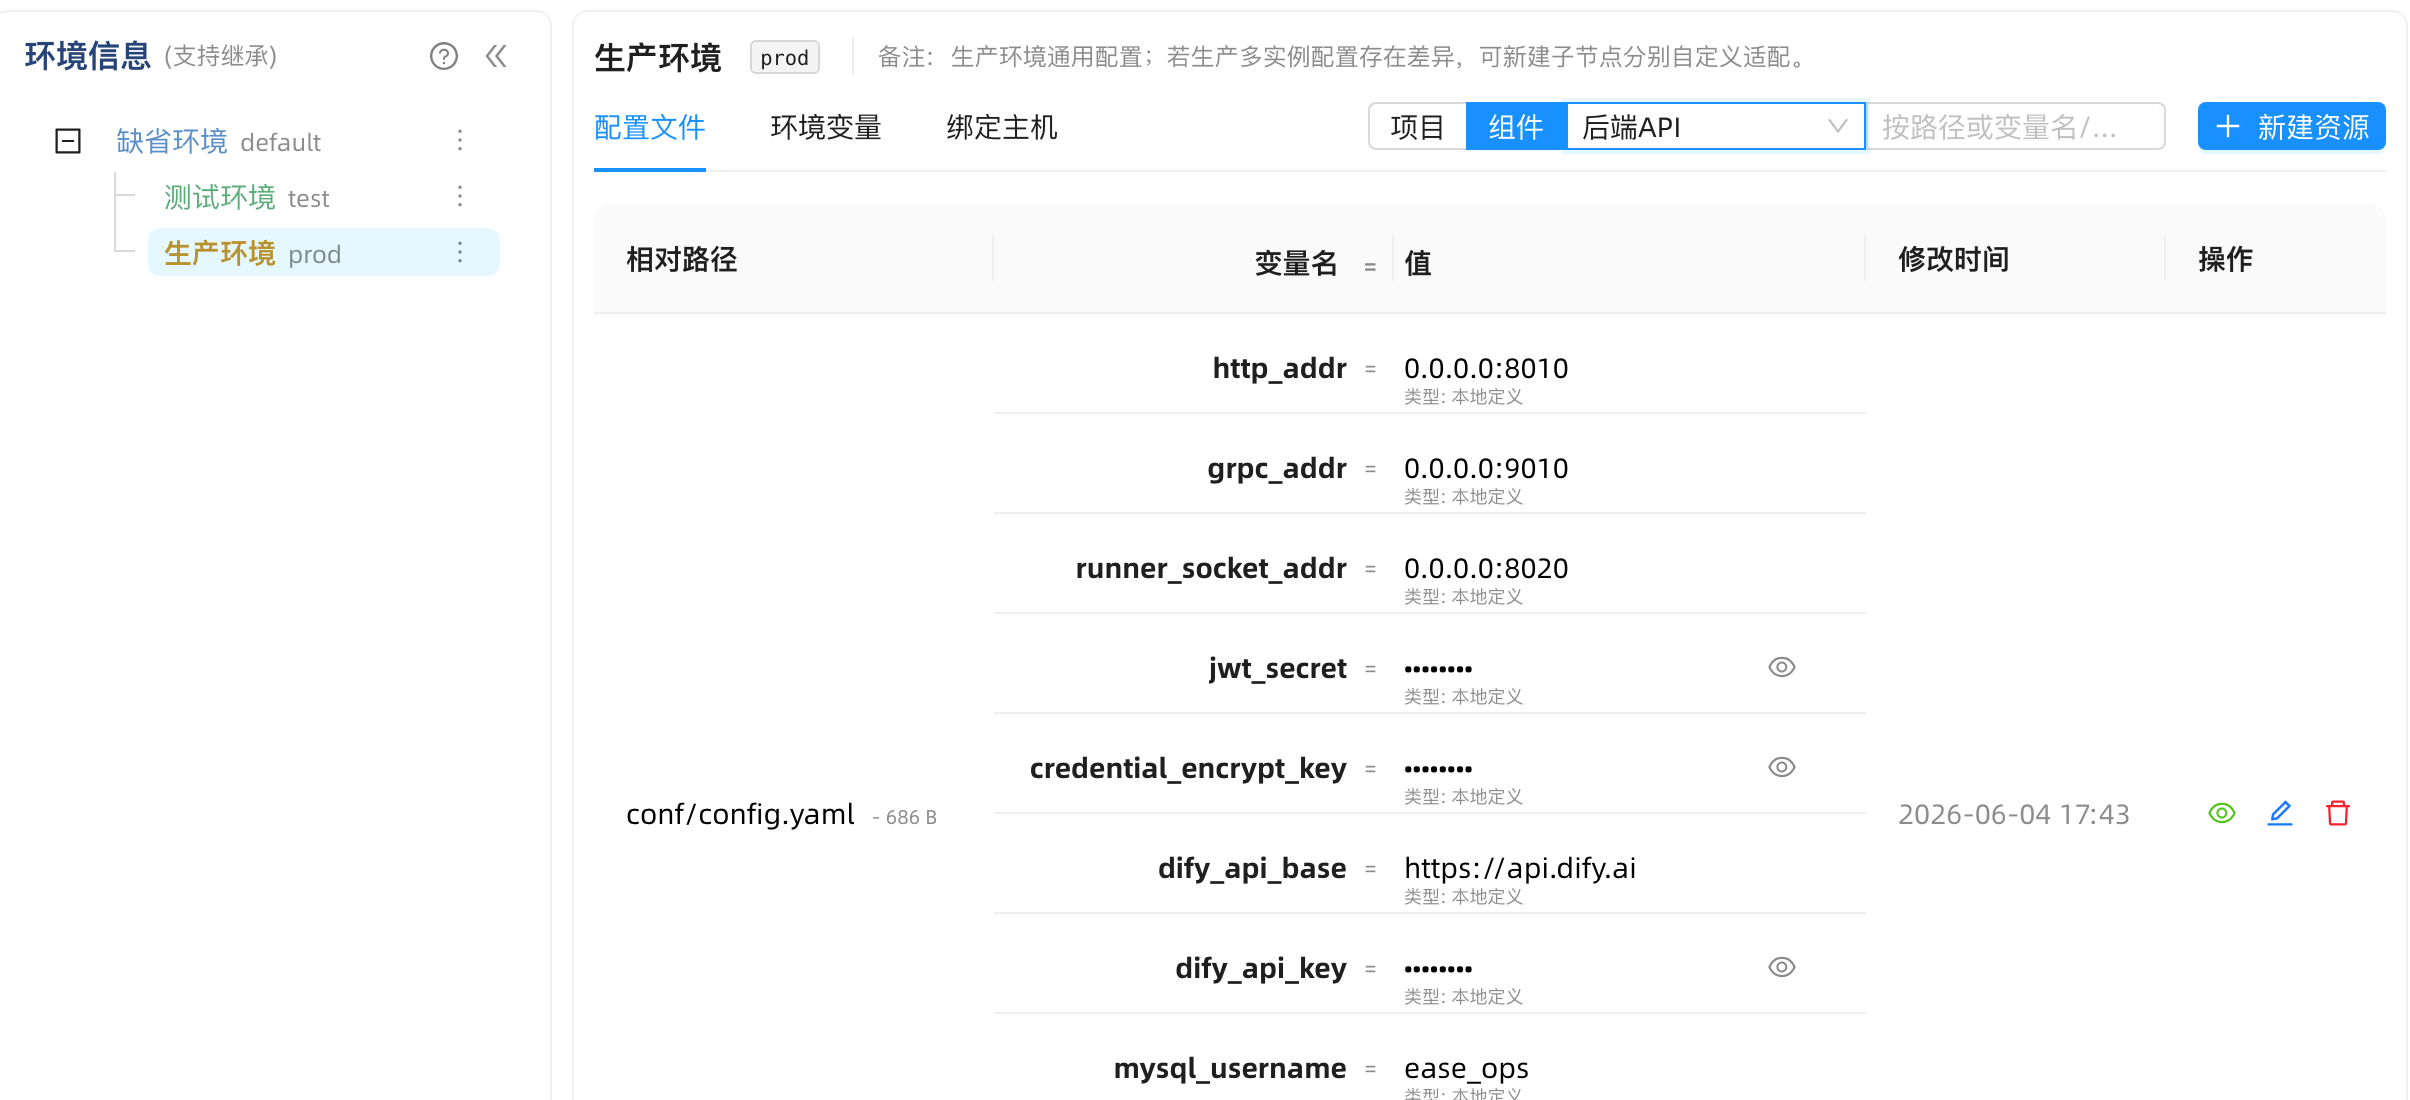Delete the conf/config.yaml file
The image size is (2410, 1100).
point(2338,813)
